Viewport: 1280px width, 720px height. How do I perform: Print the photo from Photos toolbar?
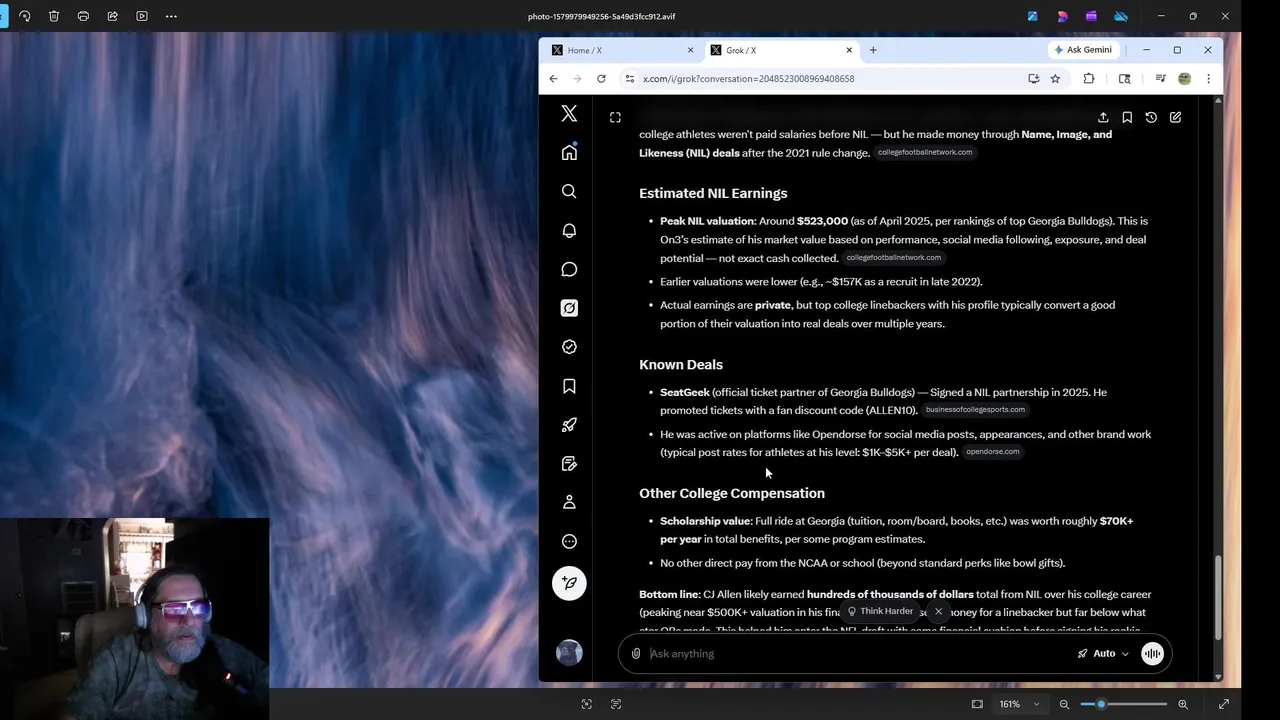(83, 16)
